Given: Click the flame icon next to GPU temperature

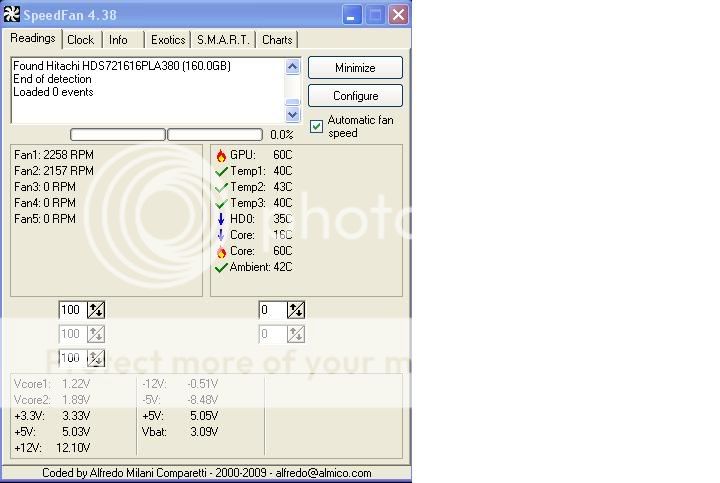Looking at the screenshot, I should (x=221, y=155).
